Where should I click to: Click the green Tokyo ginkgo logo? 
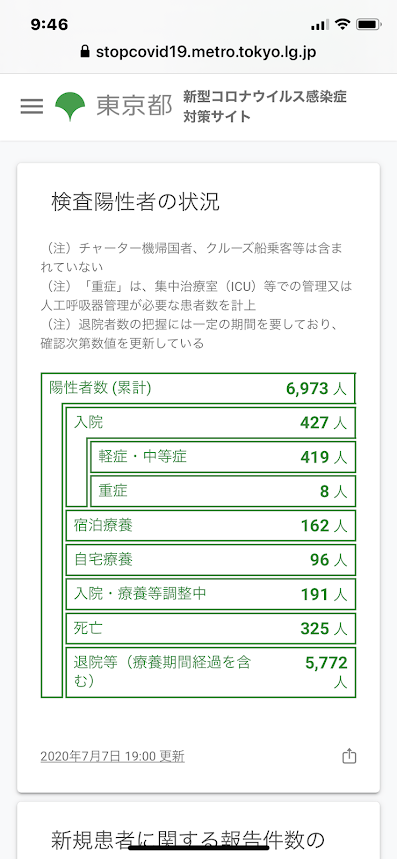(70, 106)
